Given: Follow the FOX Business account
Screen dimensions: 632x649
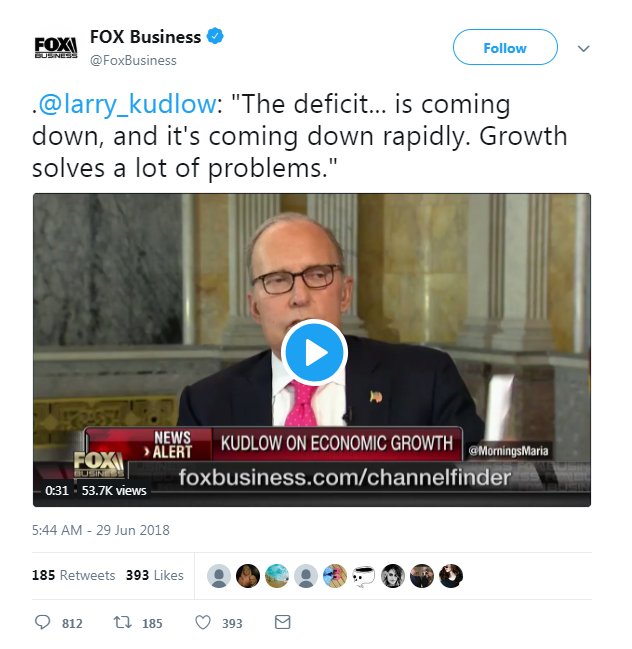Looking at the screenshot, I should [505, 47].
